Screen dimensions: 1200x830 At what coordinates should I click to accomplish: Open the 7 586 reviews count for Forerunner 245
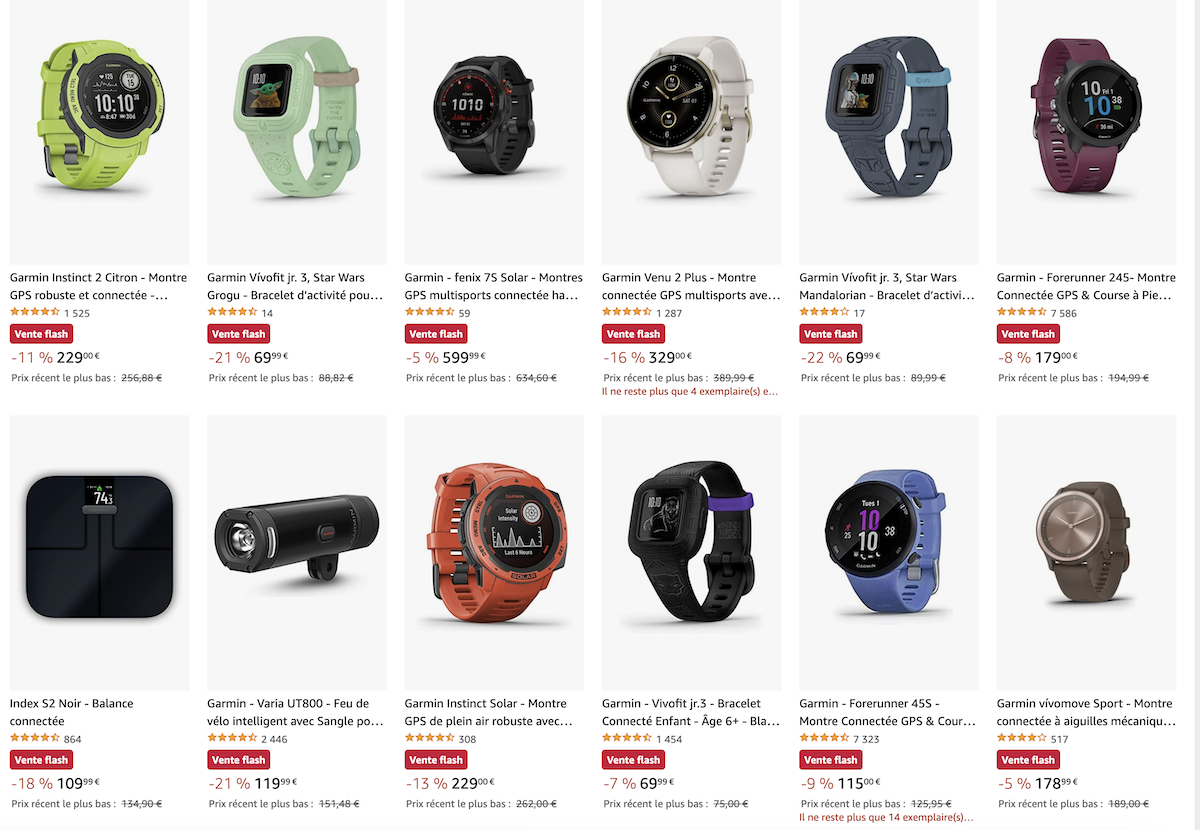pos(1064,313)
